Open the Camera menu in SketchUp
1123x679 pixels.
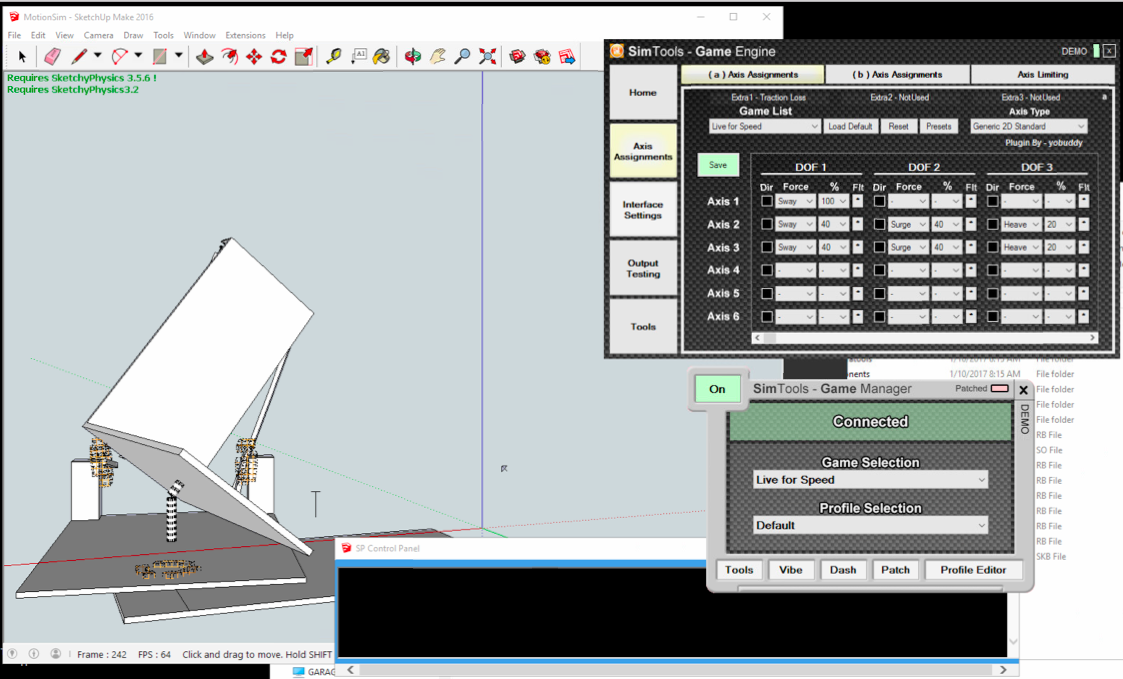(x=98, y=35)
